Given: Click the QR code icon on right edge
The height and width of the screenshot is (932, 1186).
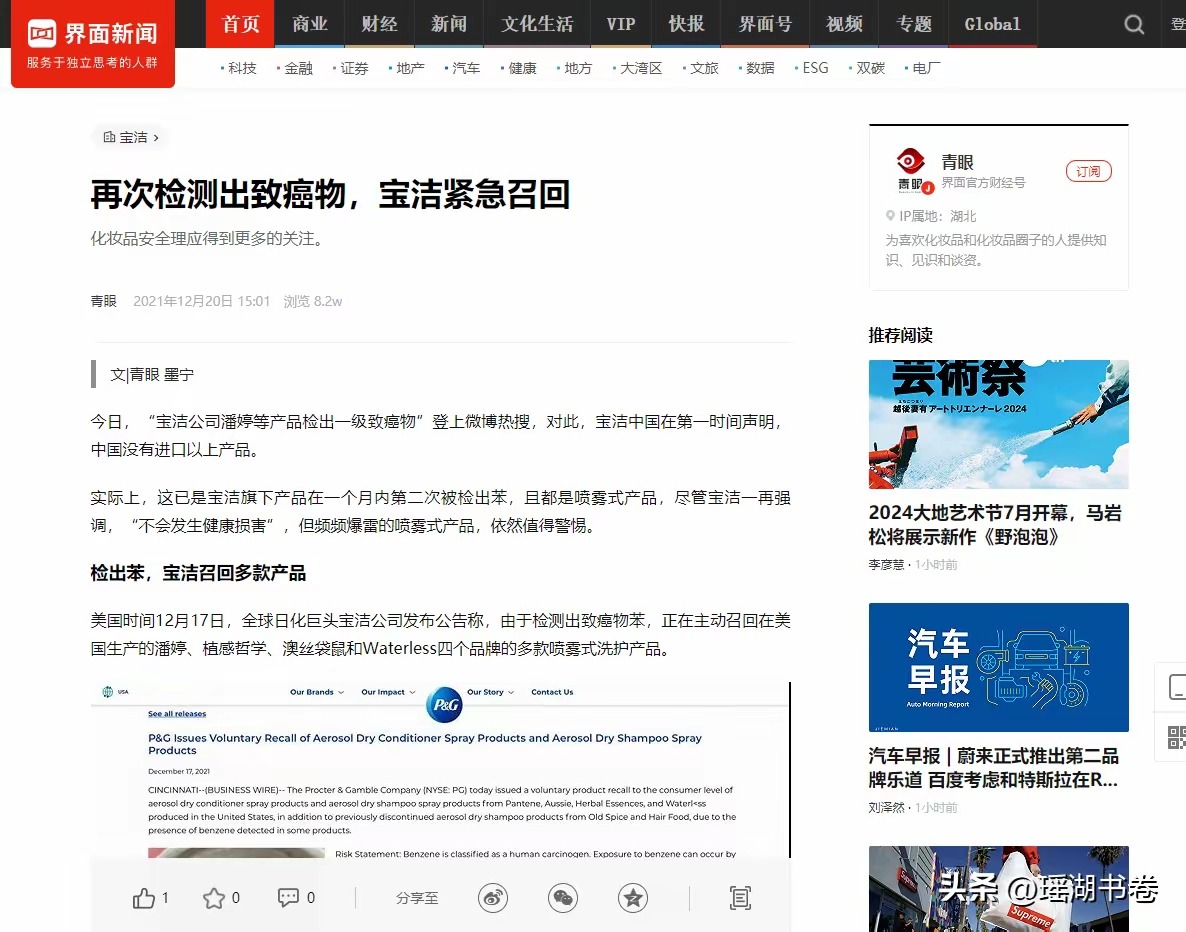Looking at the screenshot, I should click(1176, 738).
